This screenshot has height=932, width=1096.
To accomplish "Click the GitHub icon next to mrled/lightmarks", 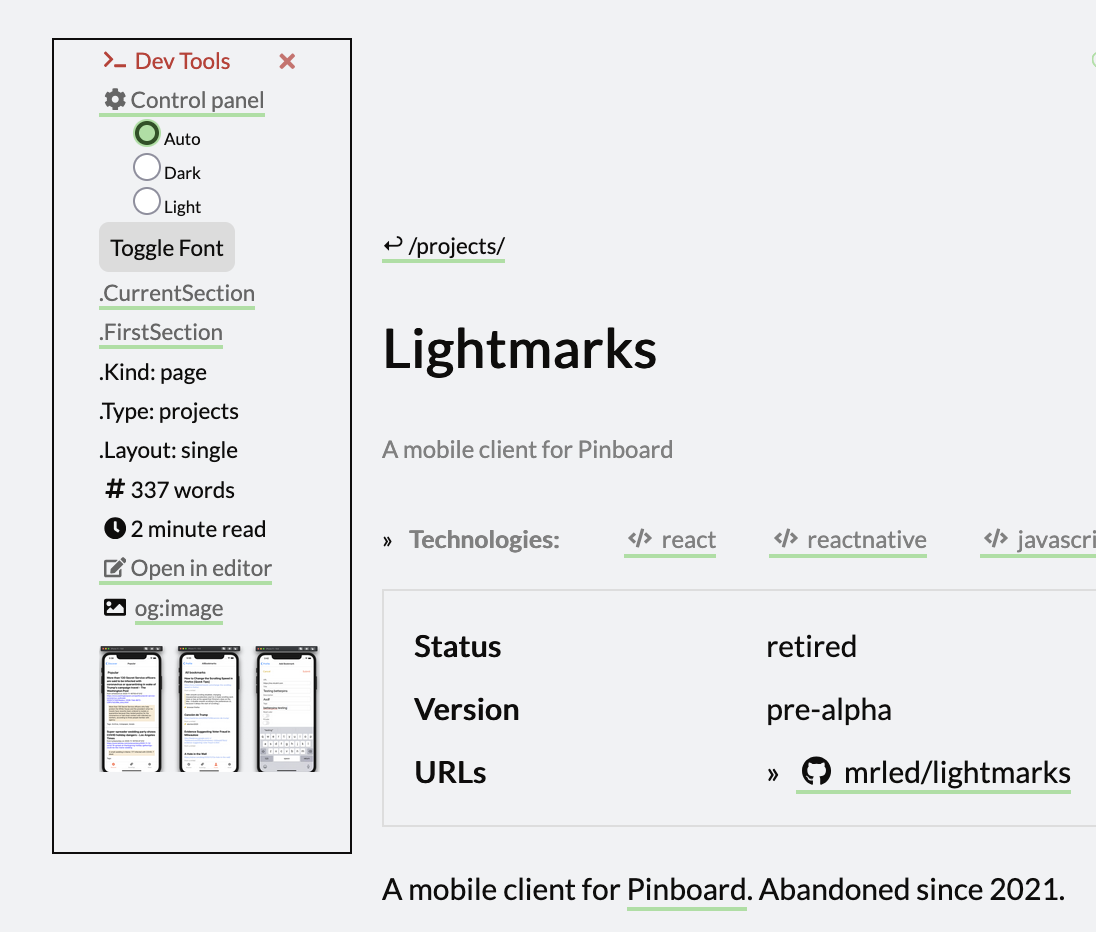I will (x=816, y=772).
